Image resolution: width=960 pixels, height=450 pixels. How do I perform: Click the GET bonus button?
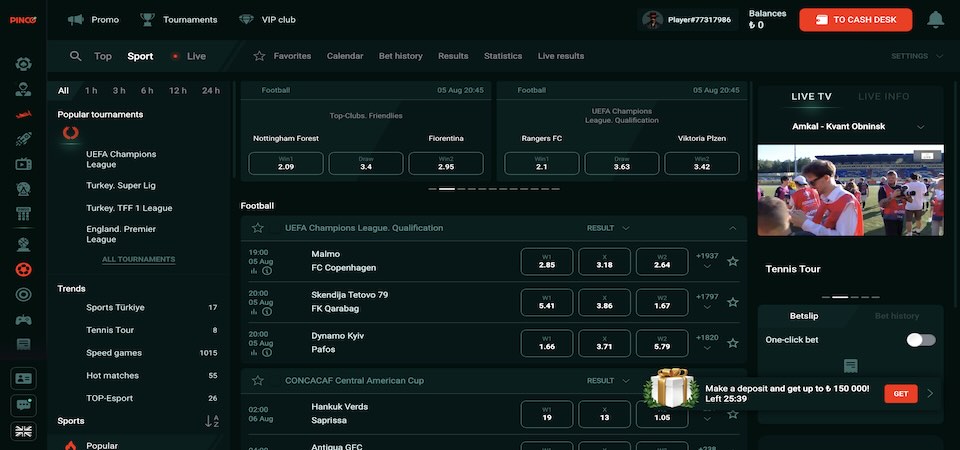901,394
